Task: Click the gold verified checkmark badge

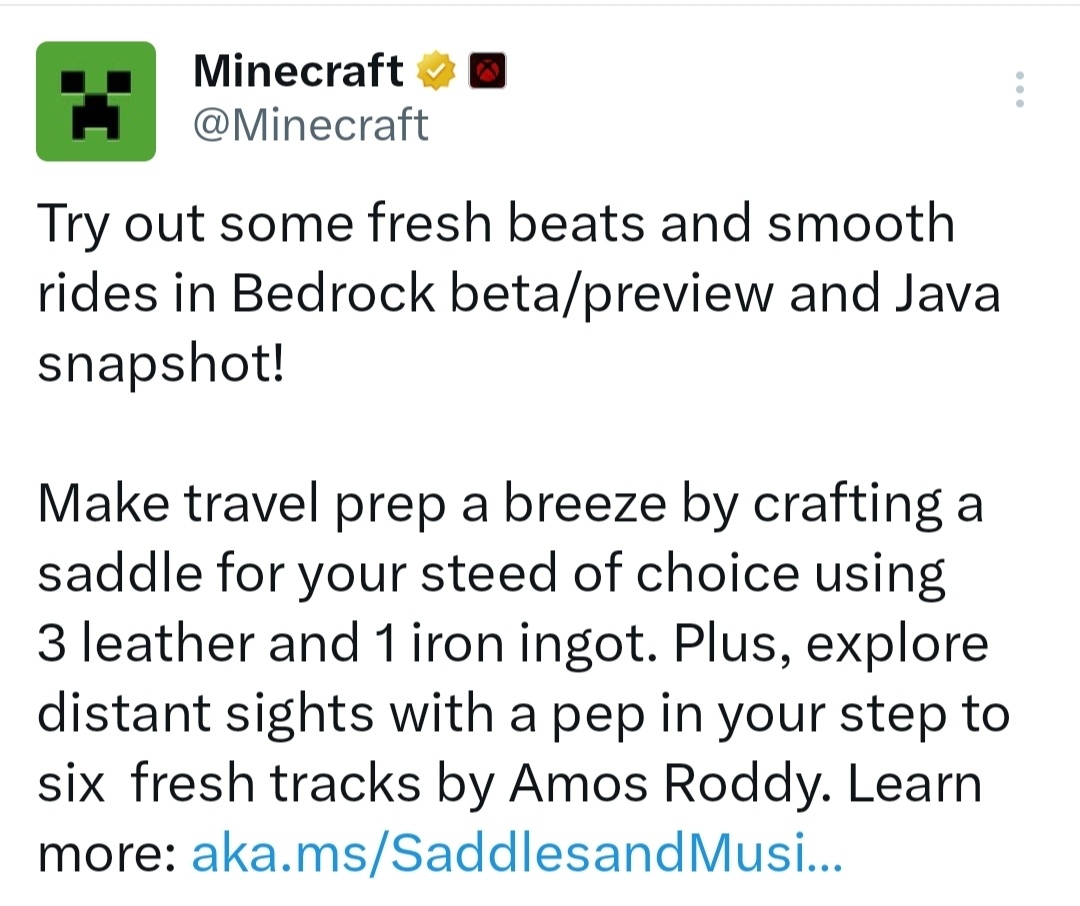Action: 436,70
